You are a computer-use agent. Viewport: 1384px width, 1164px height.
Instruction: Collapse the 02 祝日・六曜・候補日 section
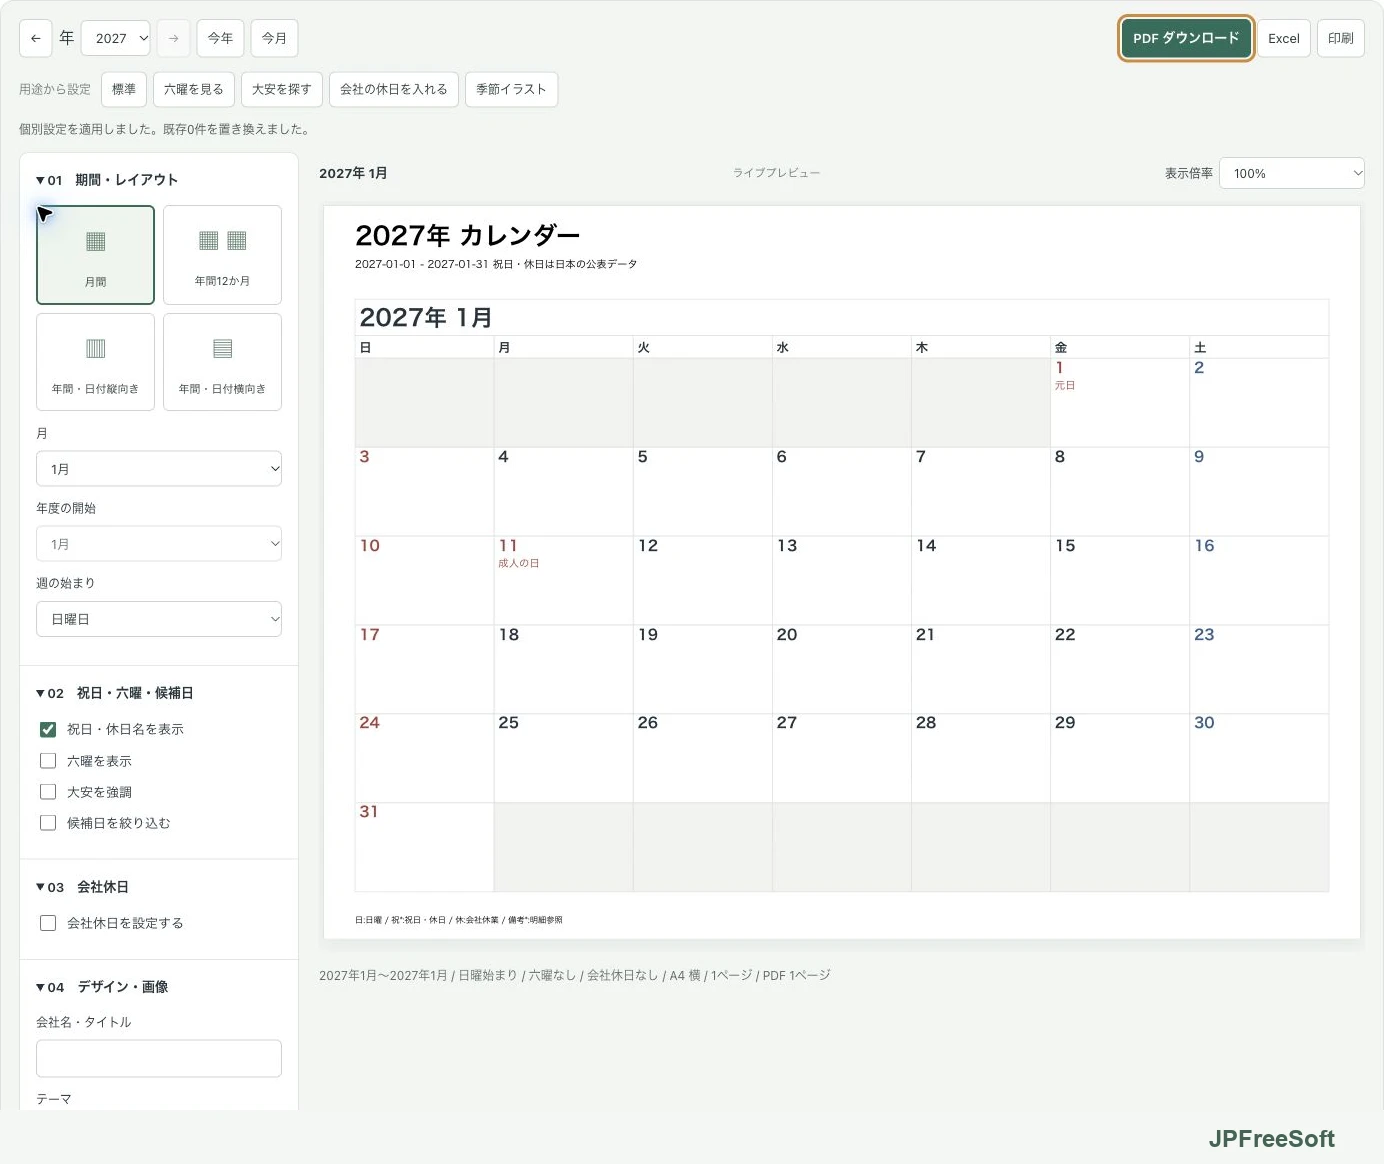(x=115, y=693)
